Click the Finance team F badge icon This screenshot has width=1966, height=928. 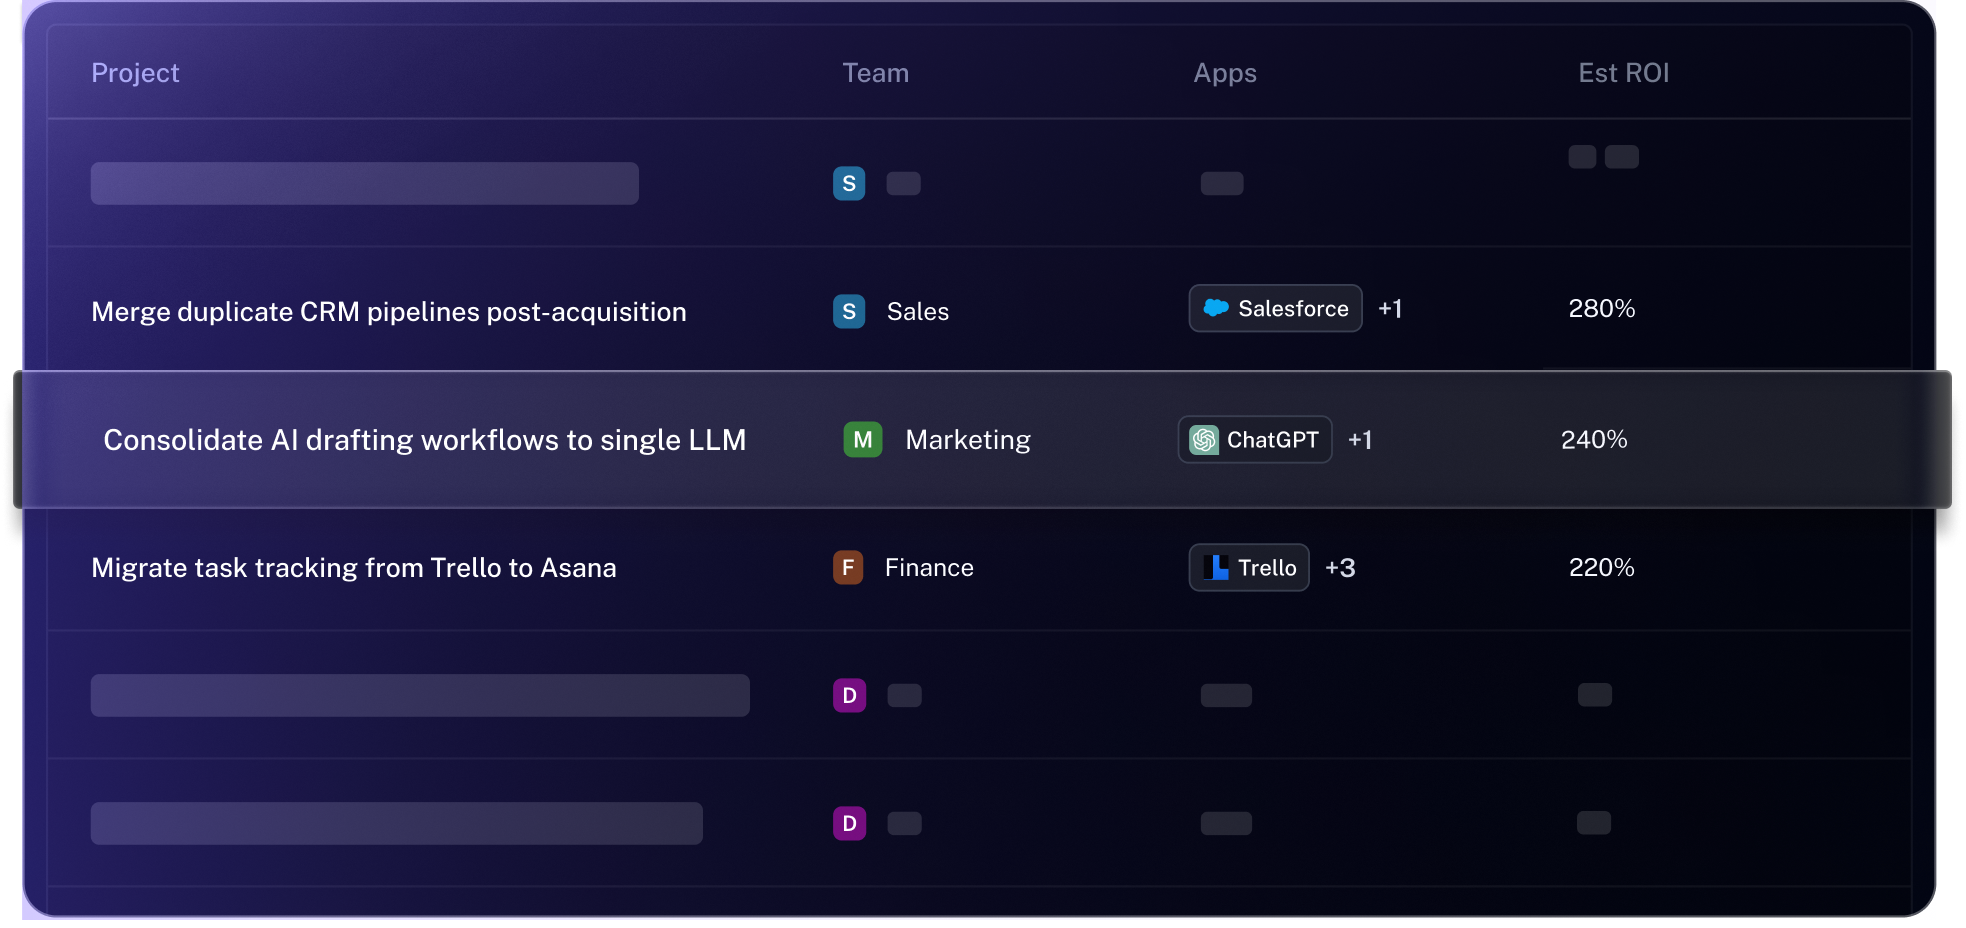[848, 567]
